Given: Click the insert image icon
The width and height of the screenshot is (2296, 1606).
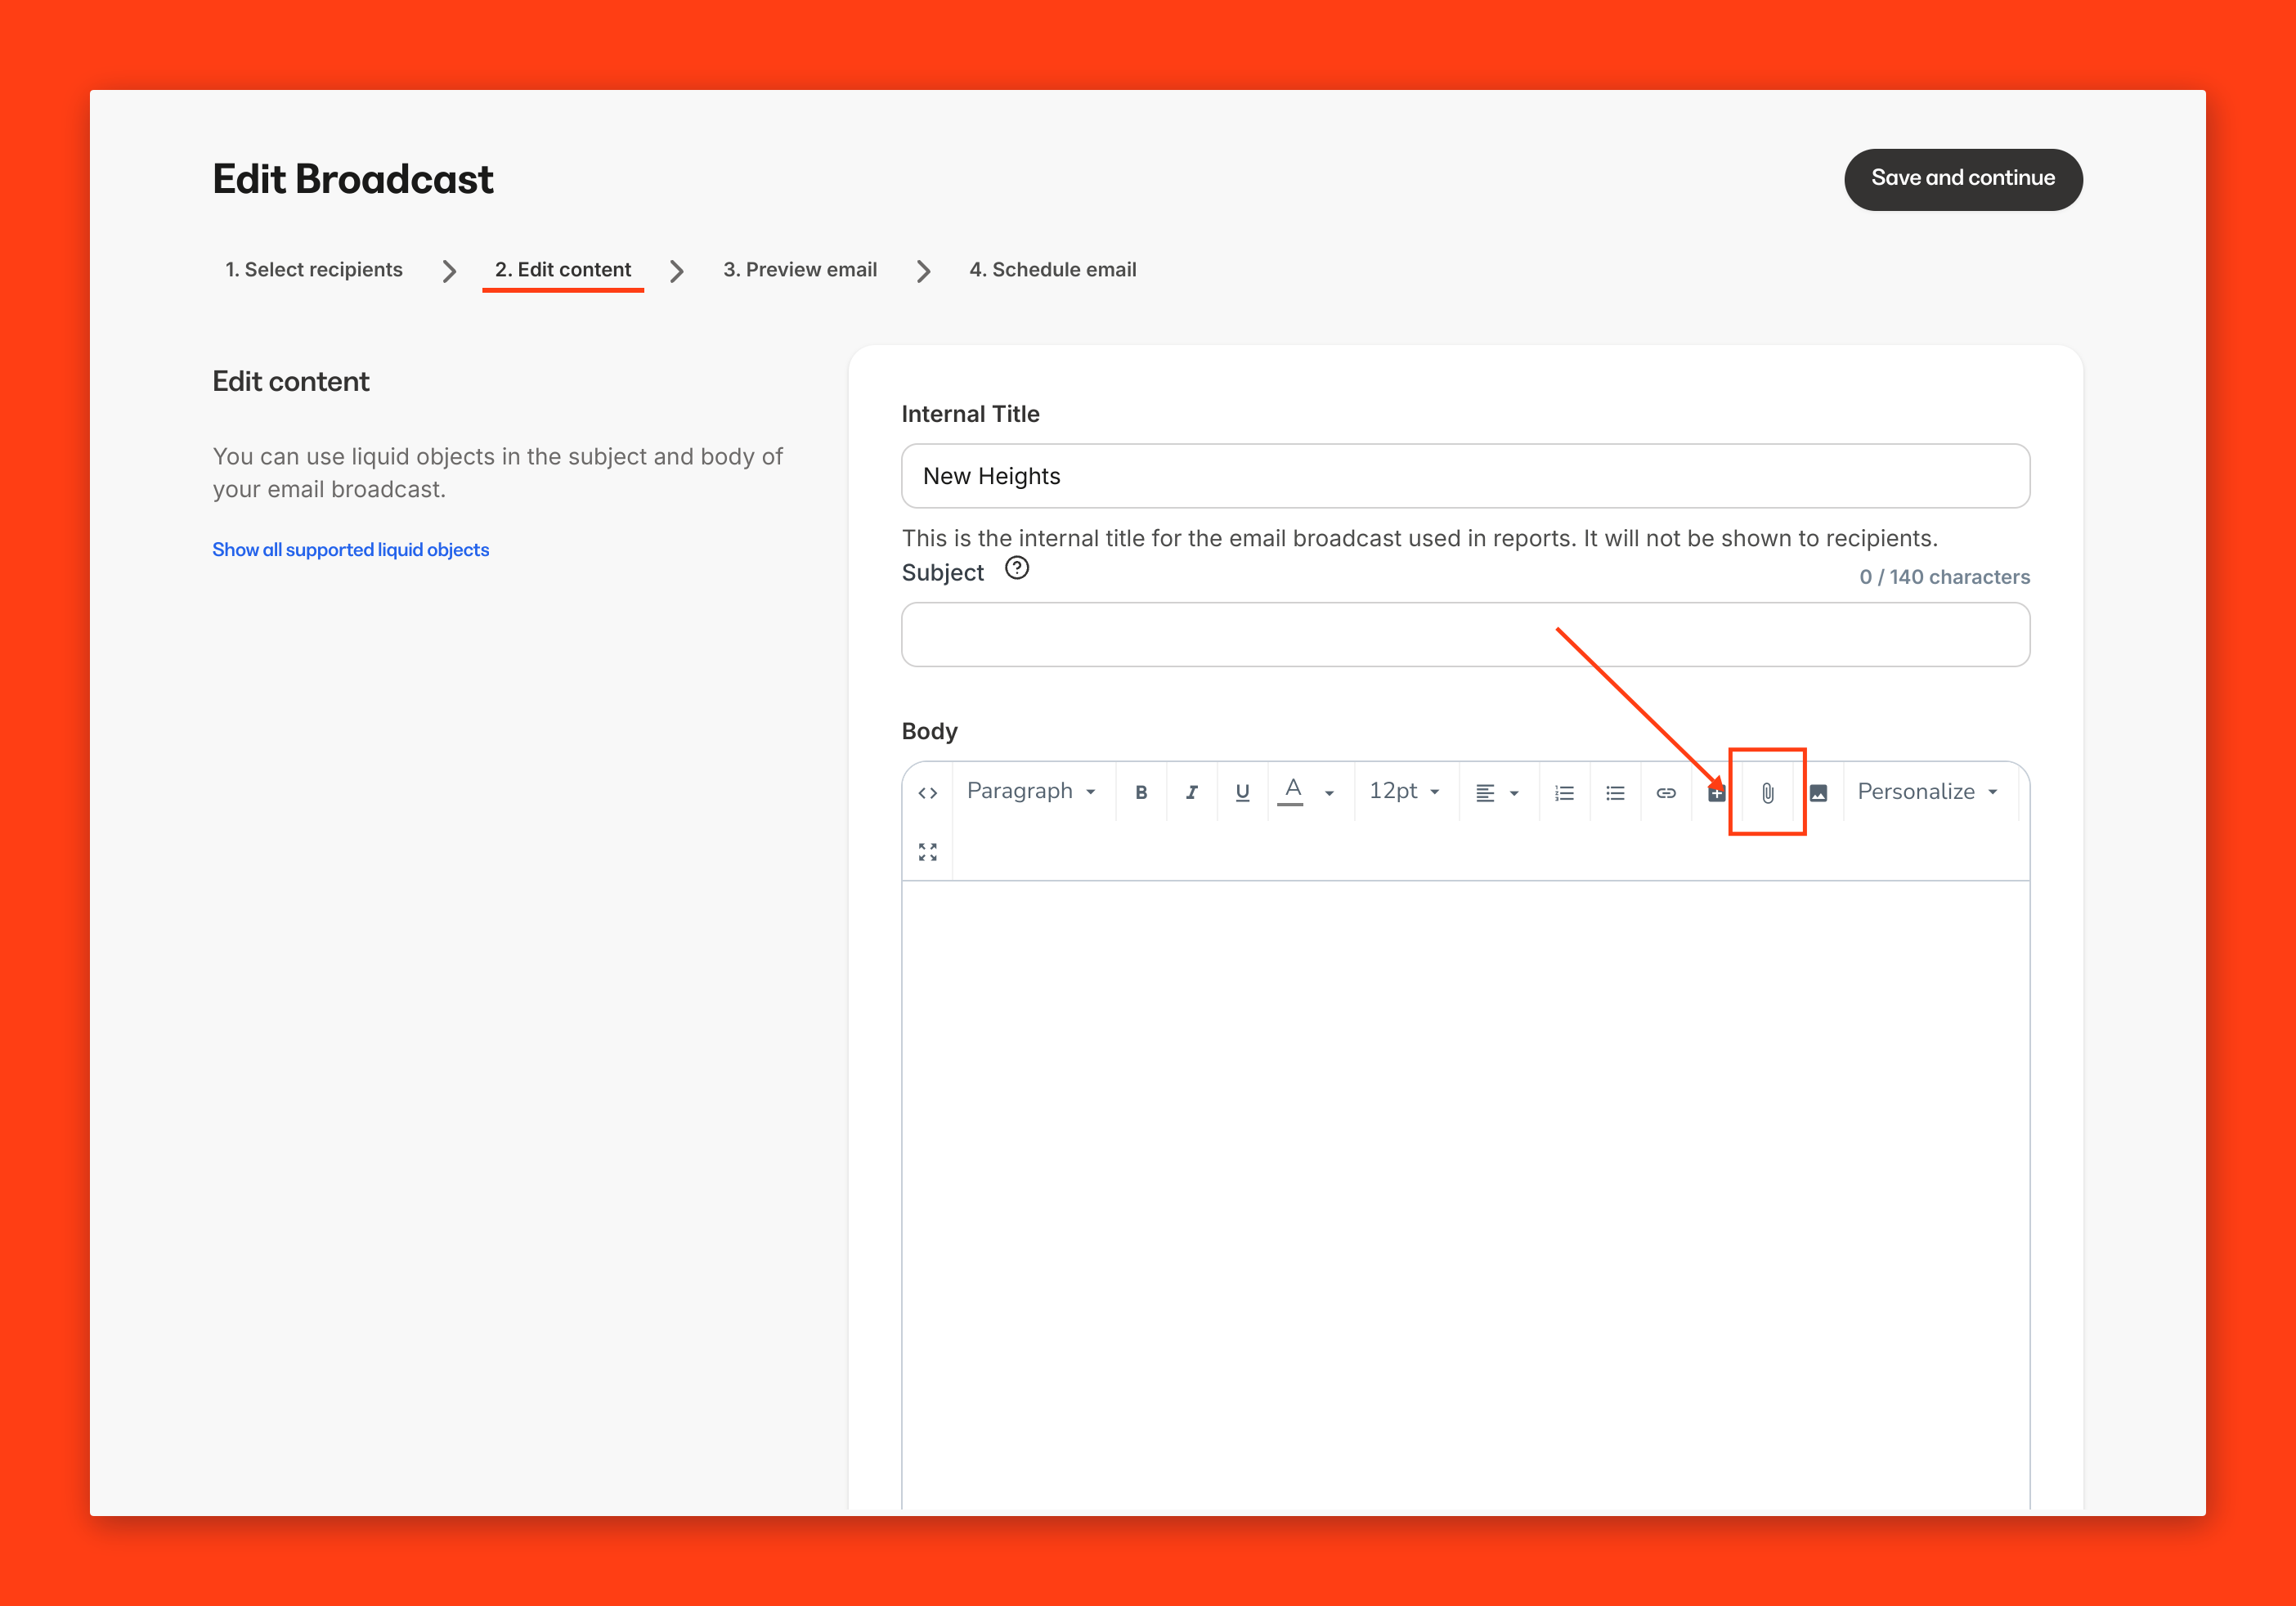Looking at the screenshot, I should point(1818,793).
